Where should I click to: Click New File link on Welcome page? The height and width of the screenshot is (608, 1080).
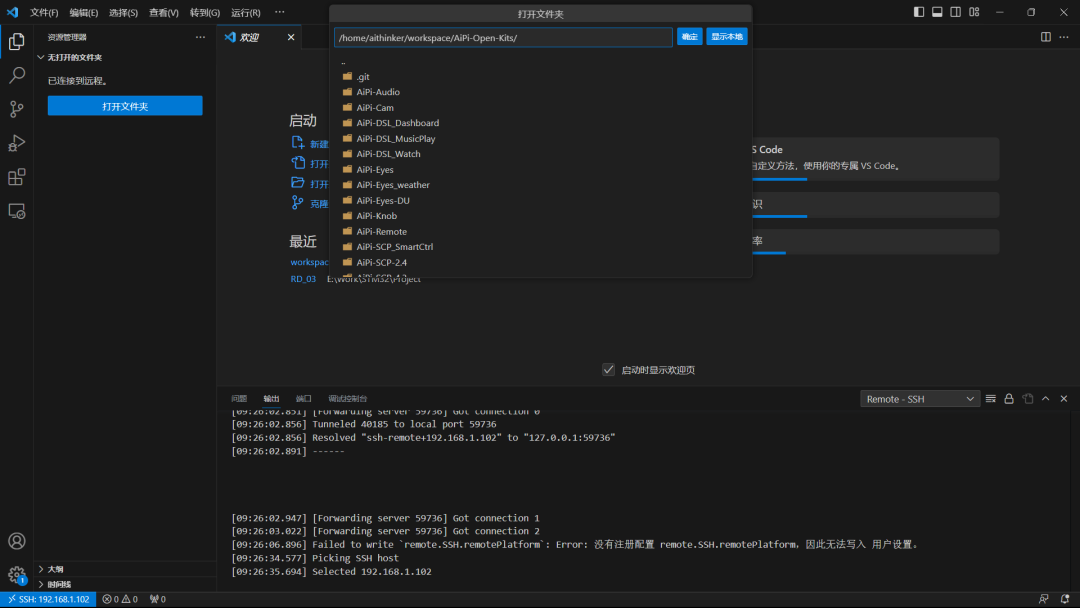(310, 143)
